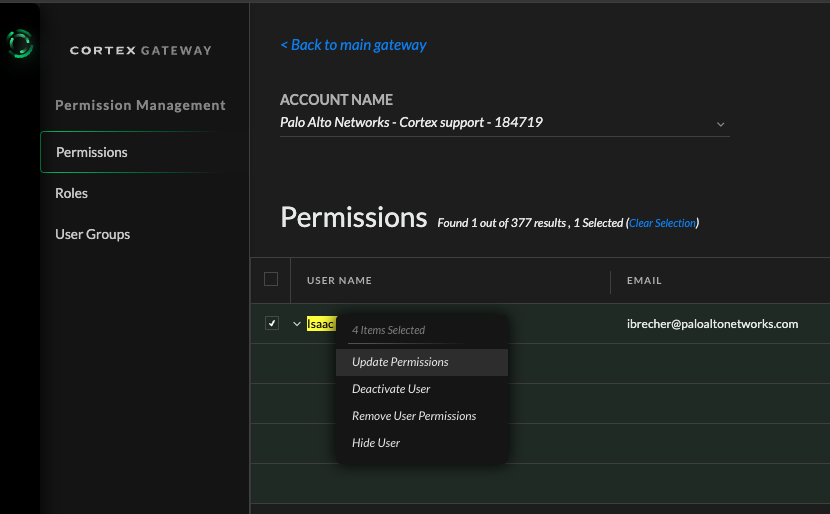Click the ibrecher@paloaltonetworks.com email cell
This screenshot has height=514, width=830.
(712, 324)
